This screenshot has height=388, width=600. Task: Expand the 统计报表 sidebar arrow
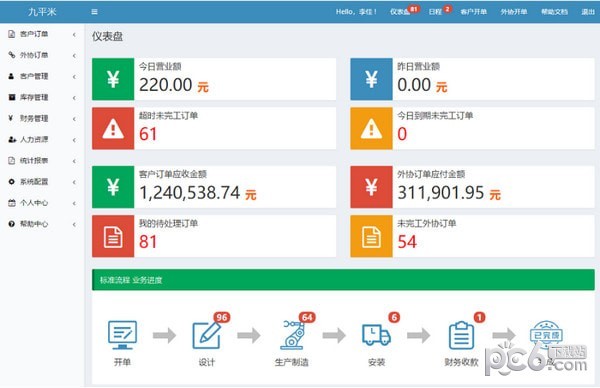[74, 161]
